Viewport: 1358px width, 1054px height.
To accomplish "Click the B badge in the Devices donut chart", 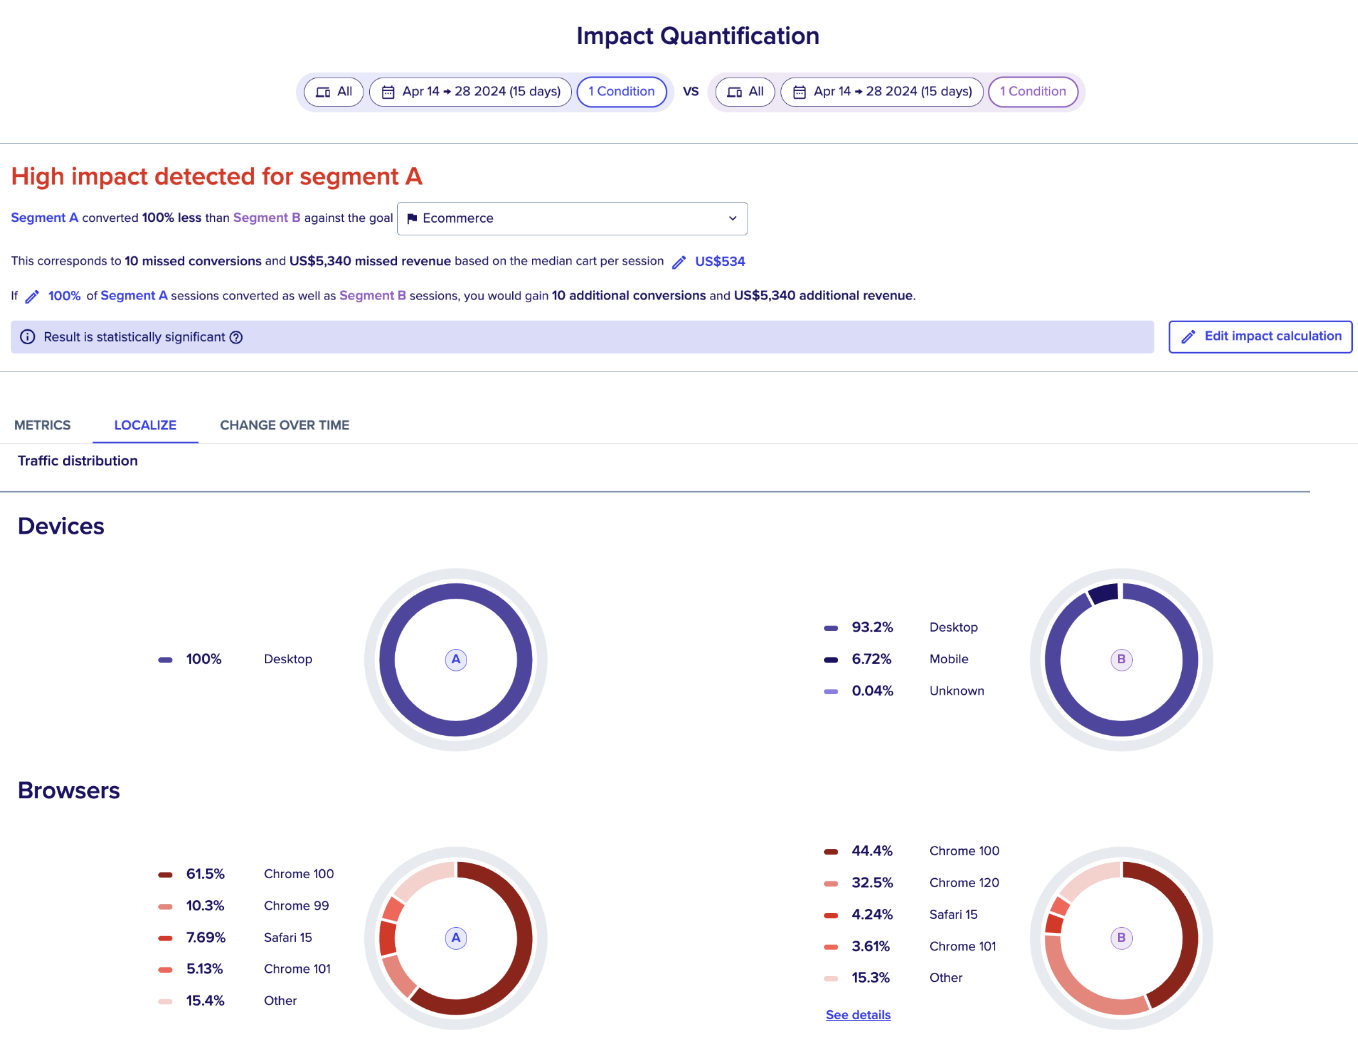I will (x=1121, y=659).
